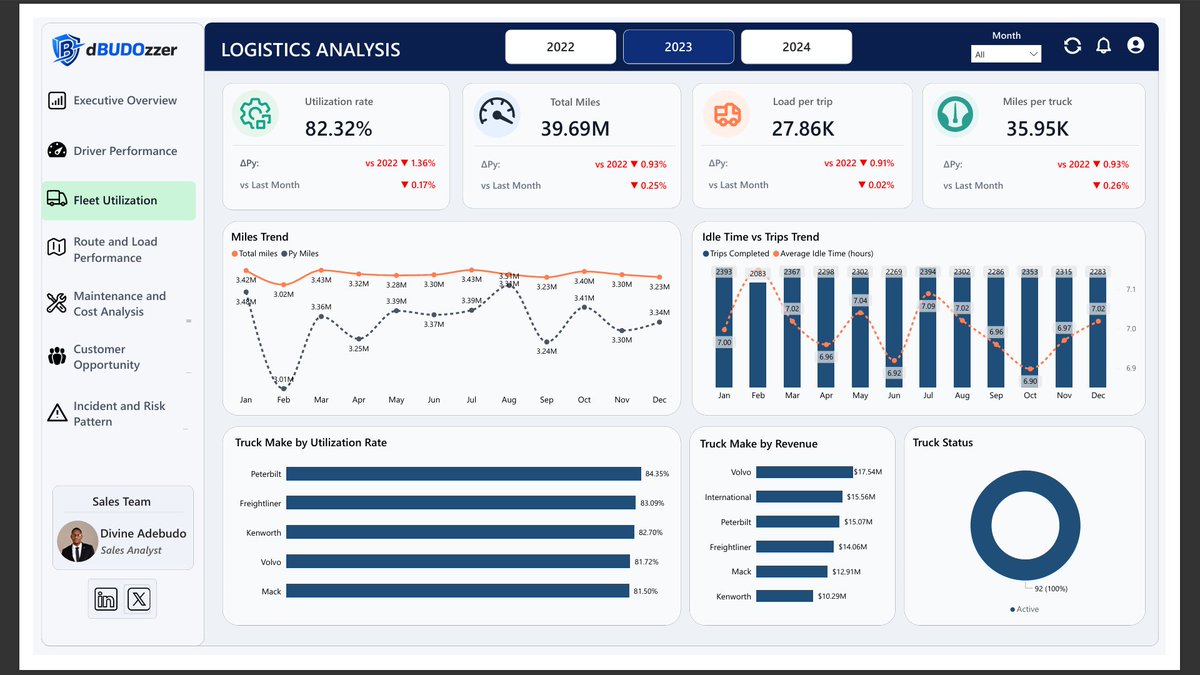Click the Oct trips completed bar
Screen dimensions: 1200x675
coord(1030,327)
